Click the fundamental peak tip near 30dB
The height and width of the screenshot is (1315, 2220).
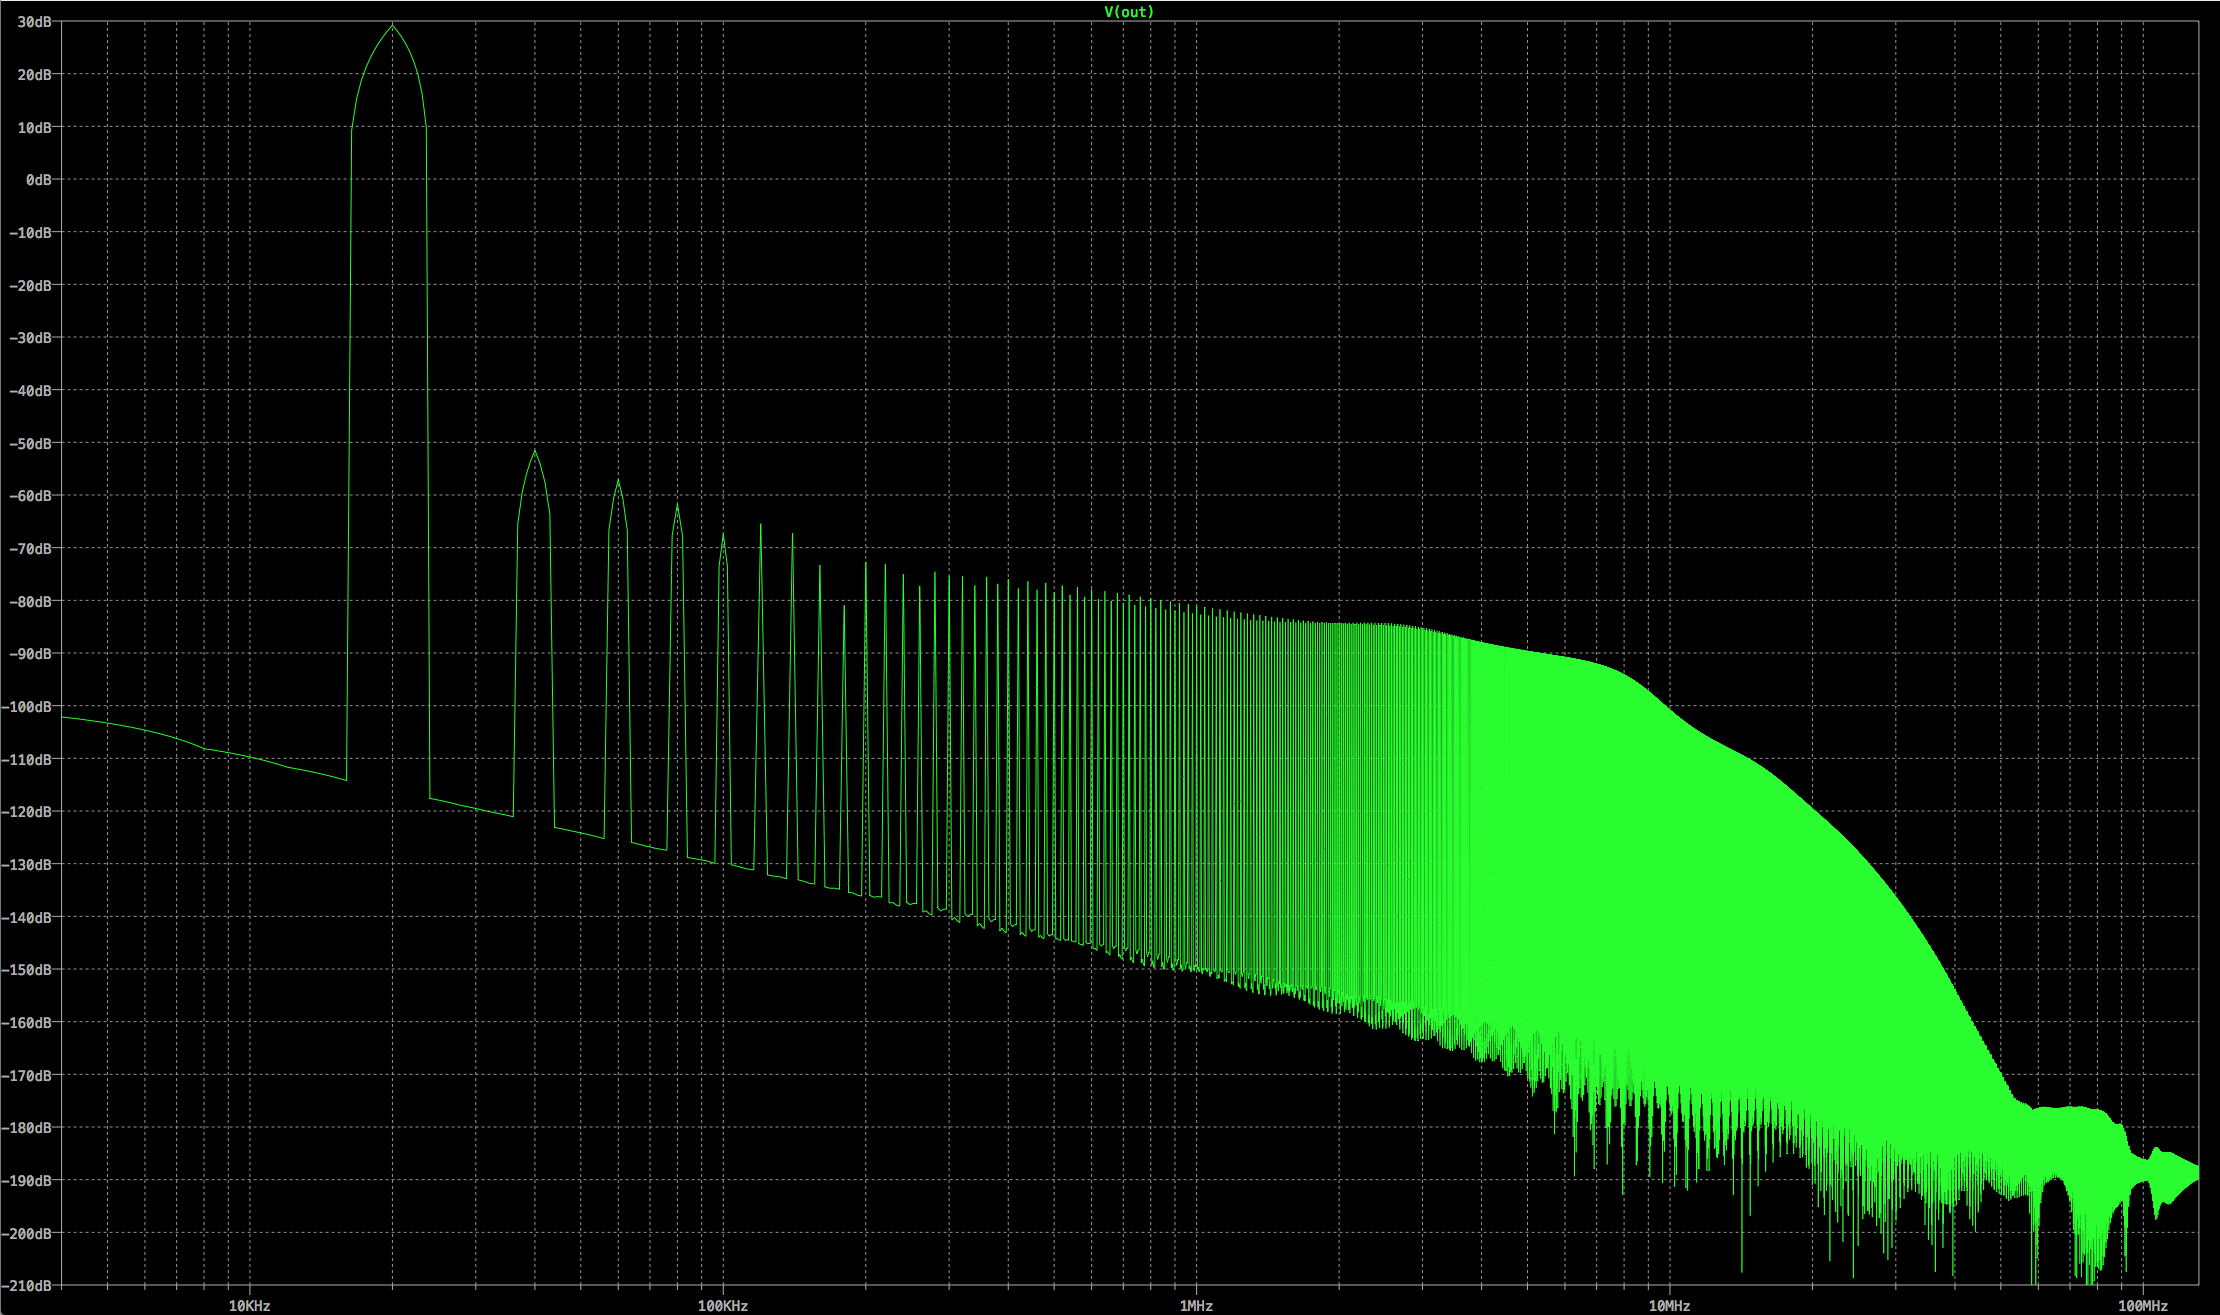click(x=392, y=26)
